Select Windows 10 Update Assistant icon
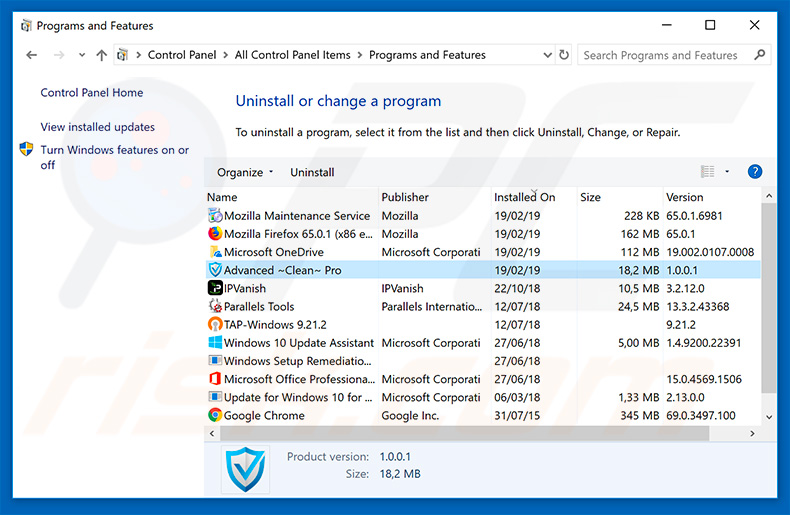790x515 pixels. (x=215, y=343)
